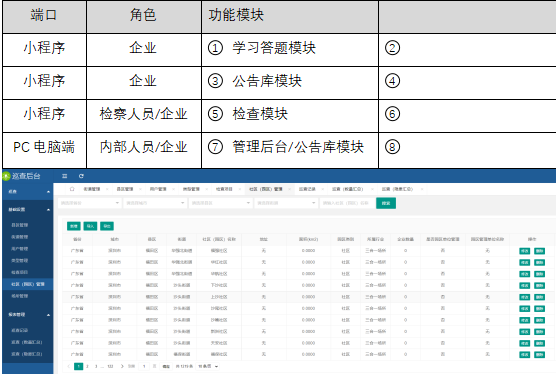Click 删除 in the 上沙社区 row
The height and width of the screenshot is (374, 556).
pyautogui.click(x=539, y=297)
